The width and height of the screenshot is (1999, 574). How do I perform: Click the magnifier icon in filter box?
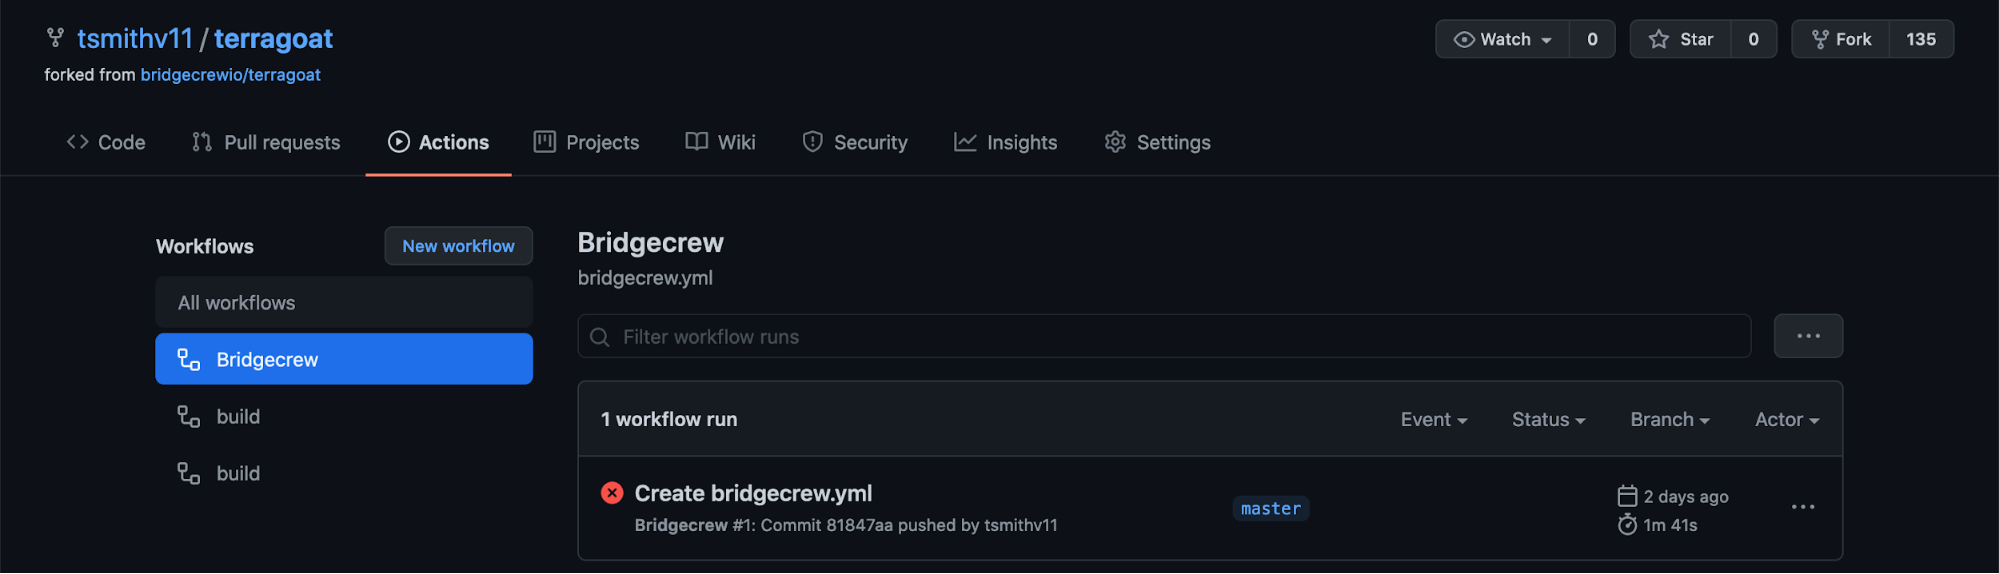pos(600,337)
